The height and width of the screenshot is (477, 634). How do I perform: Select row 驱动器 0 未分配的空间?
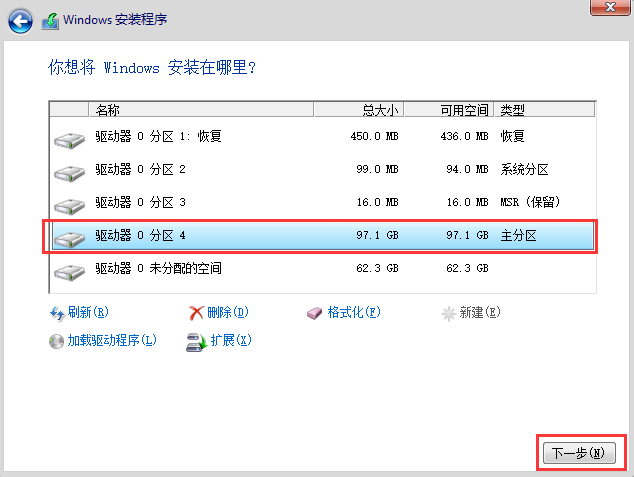tap(323, 269)
